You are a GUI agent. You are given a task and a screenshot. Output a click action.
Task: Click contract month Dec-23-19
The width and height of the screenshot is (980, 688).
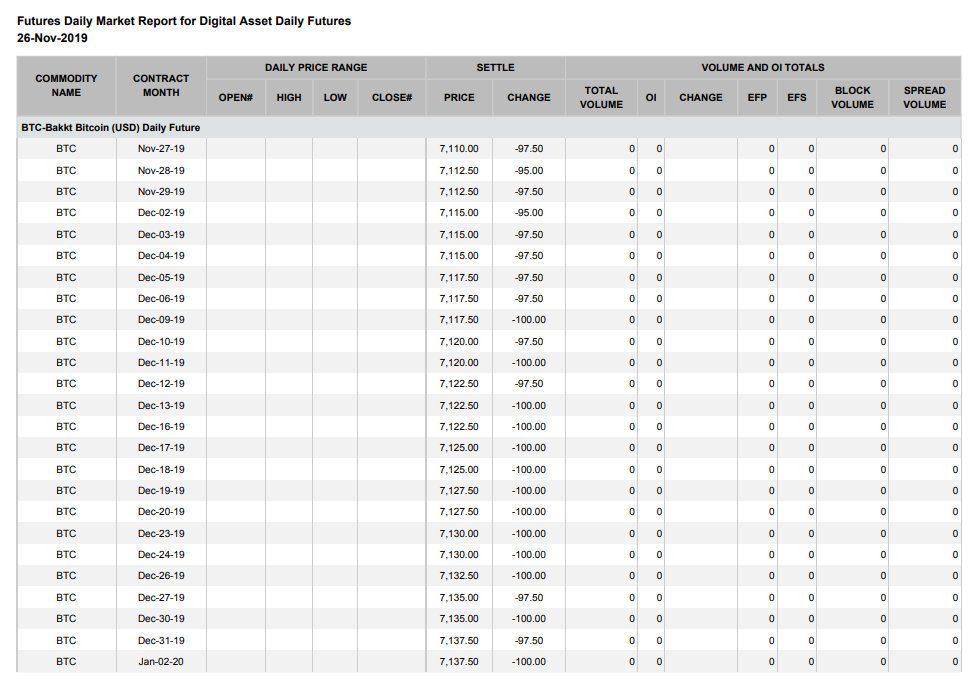[161, 534]
